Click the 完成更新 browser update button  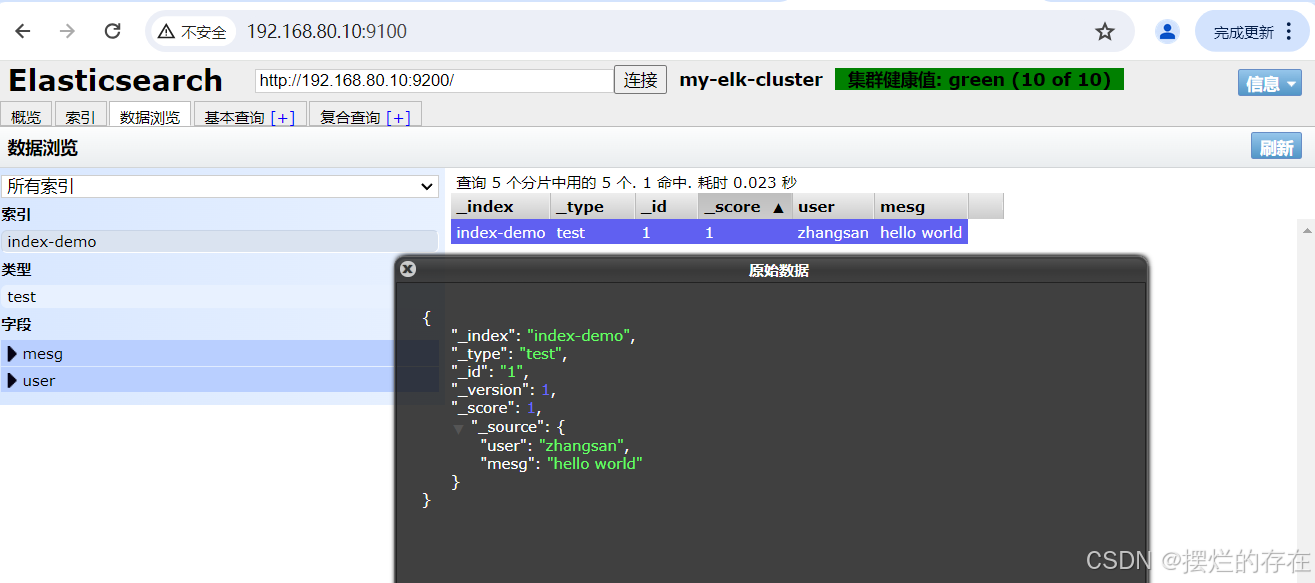tap(1253, 32)
